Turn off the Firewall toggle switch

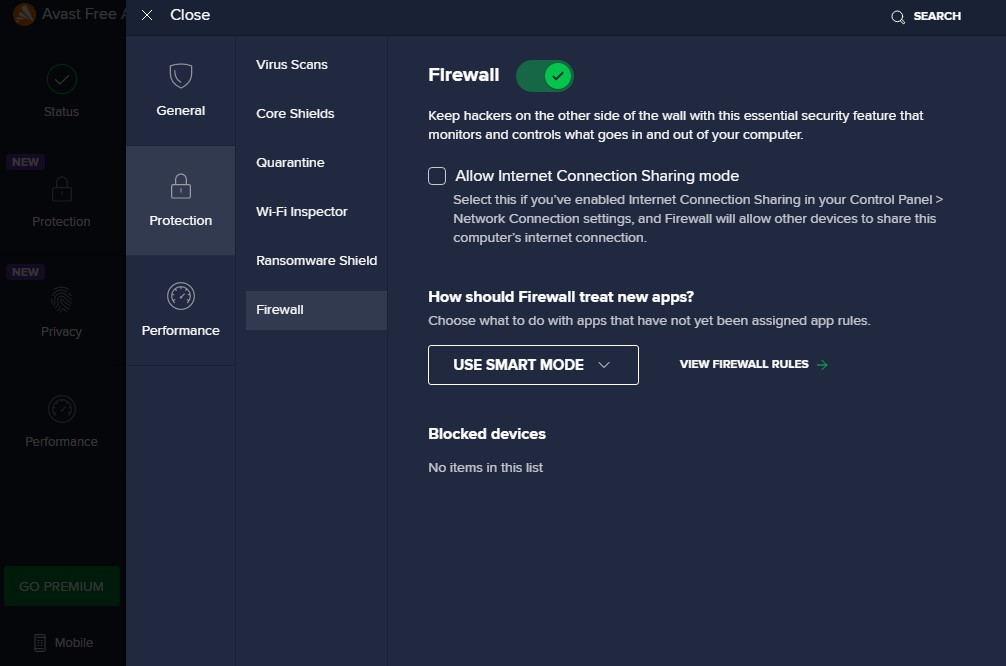[545, 76]
